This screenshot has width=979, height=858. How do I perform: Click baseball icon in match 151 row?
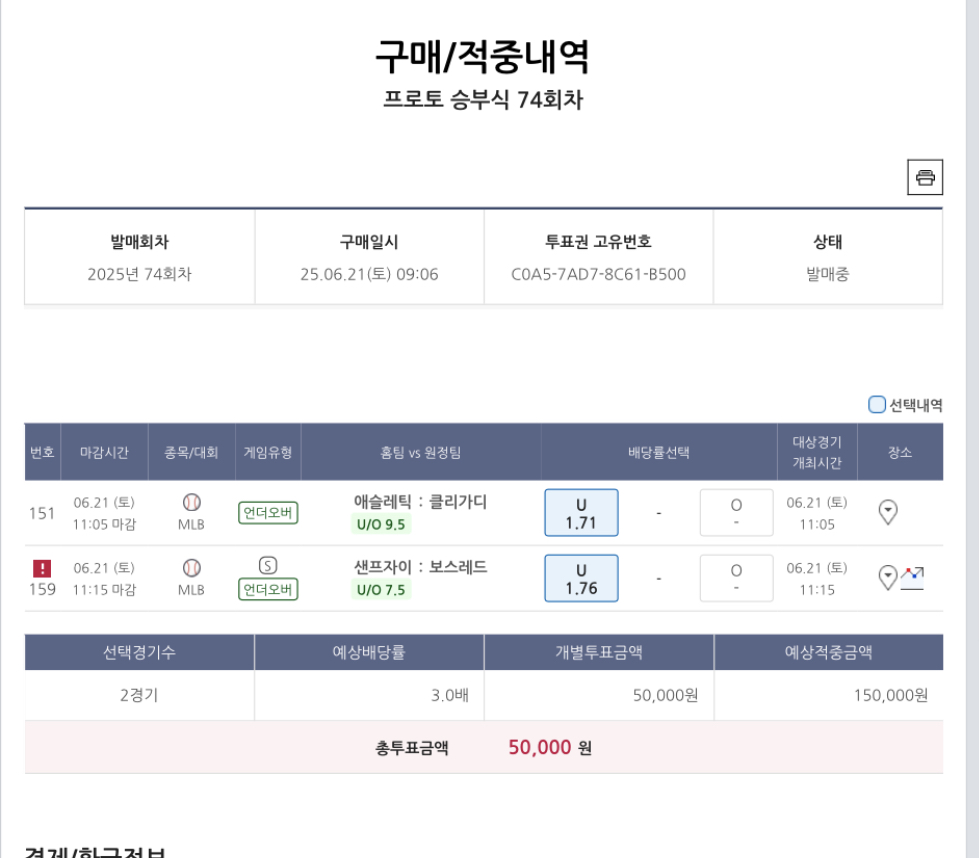point(191,502)
